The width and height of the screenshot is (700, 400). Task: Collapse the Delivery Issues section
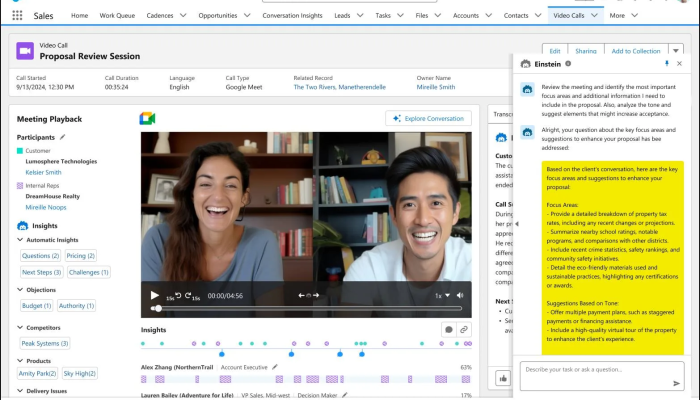pyautogui.click(x=20, y=391)
